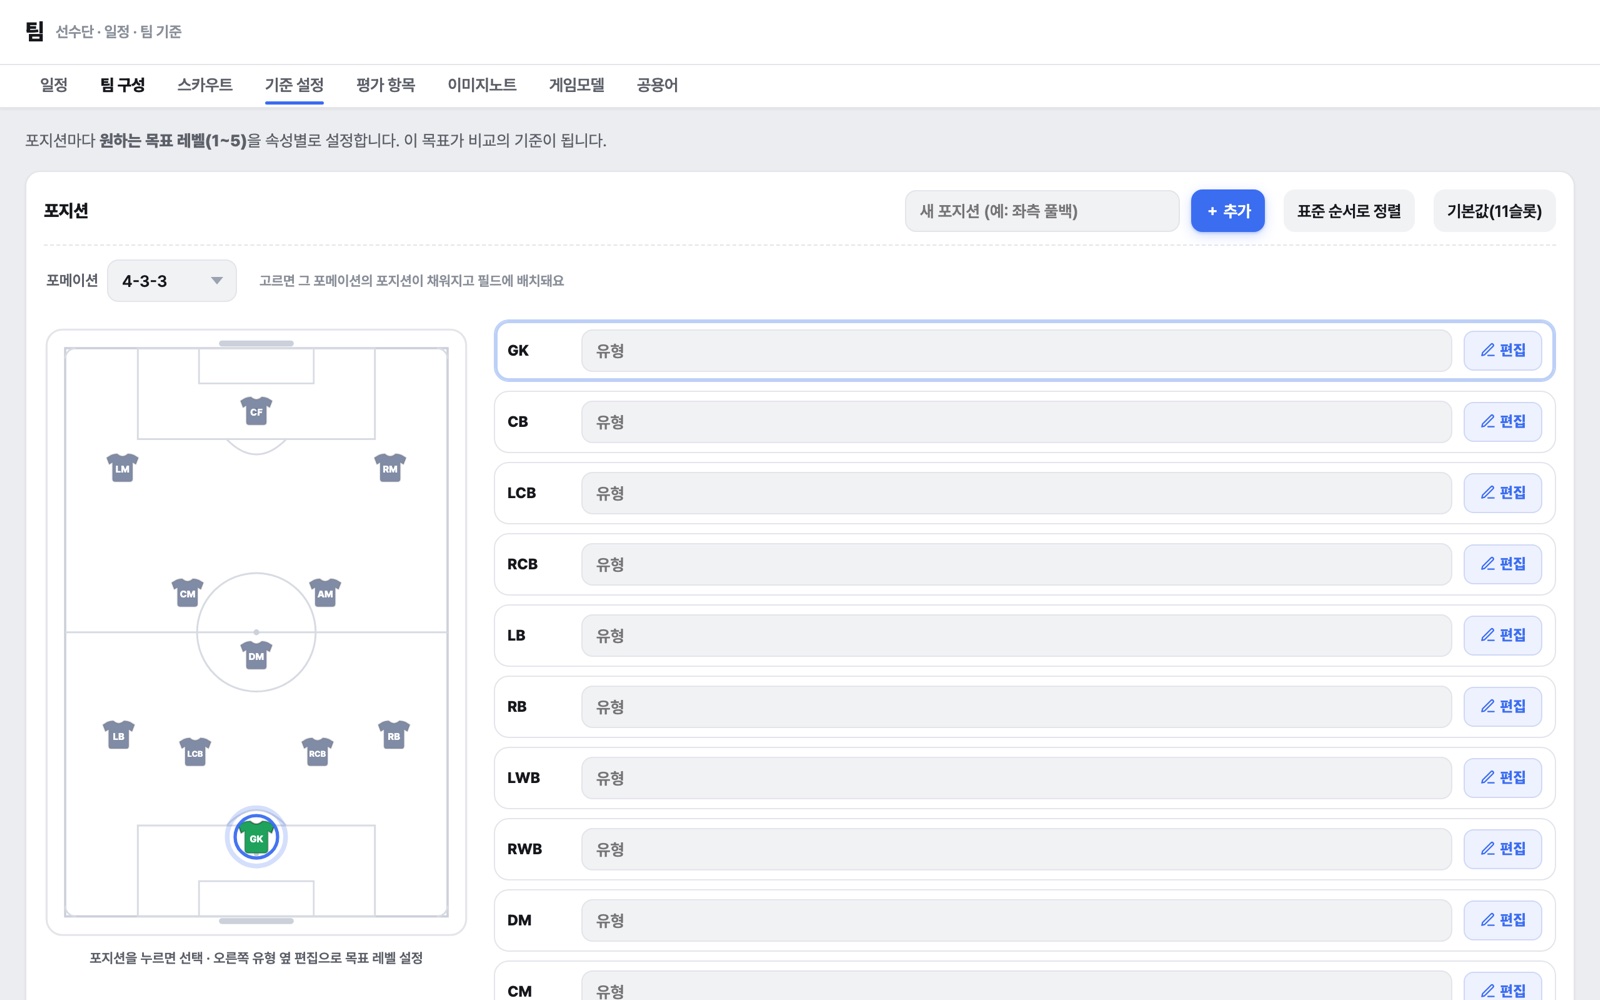Click 편집 for the LB row

pyautogui.click(x=1503, y=635)
